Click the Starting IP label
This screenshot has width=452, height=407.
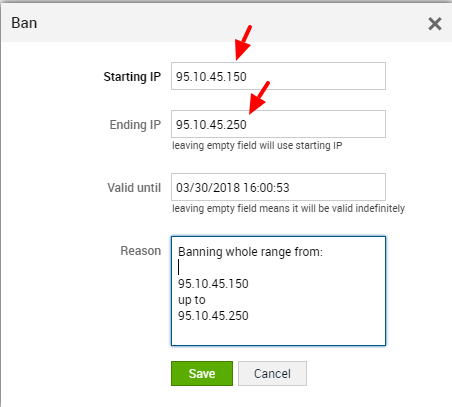tap(132, 77)
